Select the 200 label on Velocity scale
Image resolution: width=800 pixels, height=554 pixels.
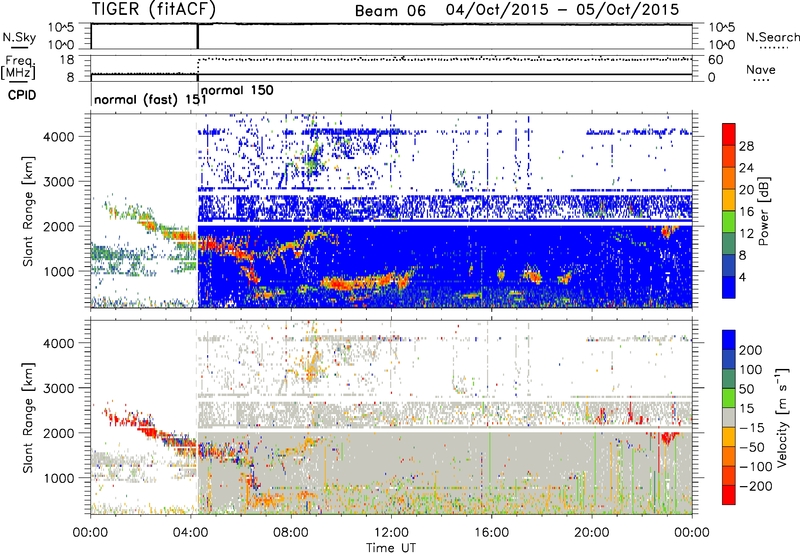[751, 350]
